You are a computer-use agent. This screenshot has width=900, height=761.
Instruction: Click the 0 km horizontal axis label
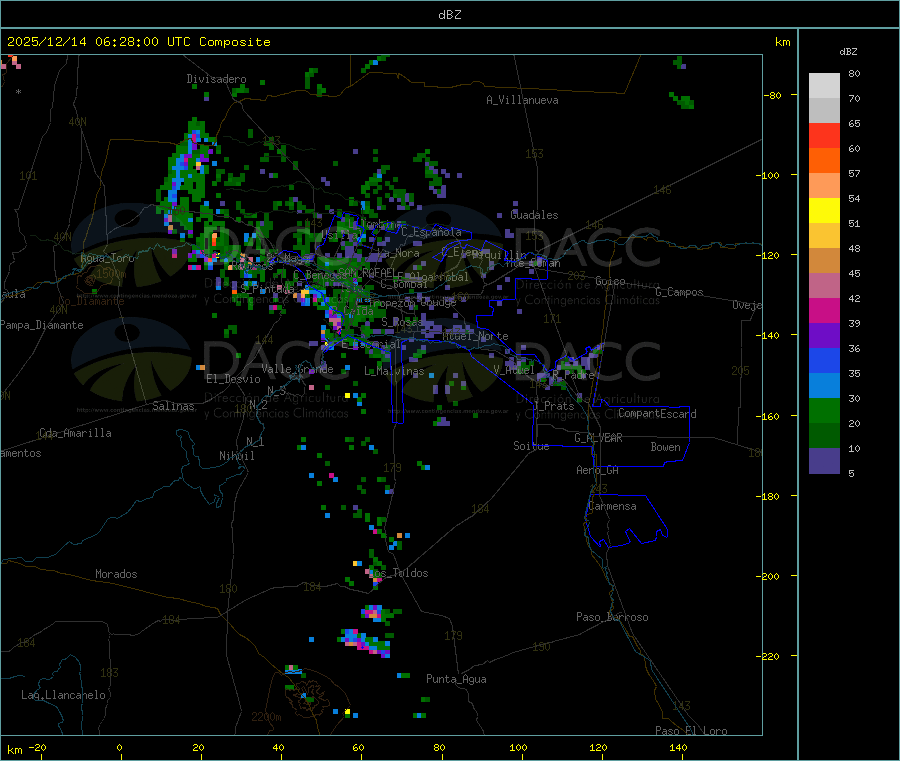[x=119, y=747]
